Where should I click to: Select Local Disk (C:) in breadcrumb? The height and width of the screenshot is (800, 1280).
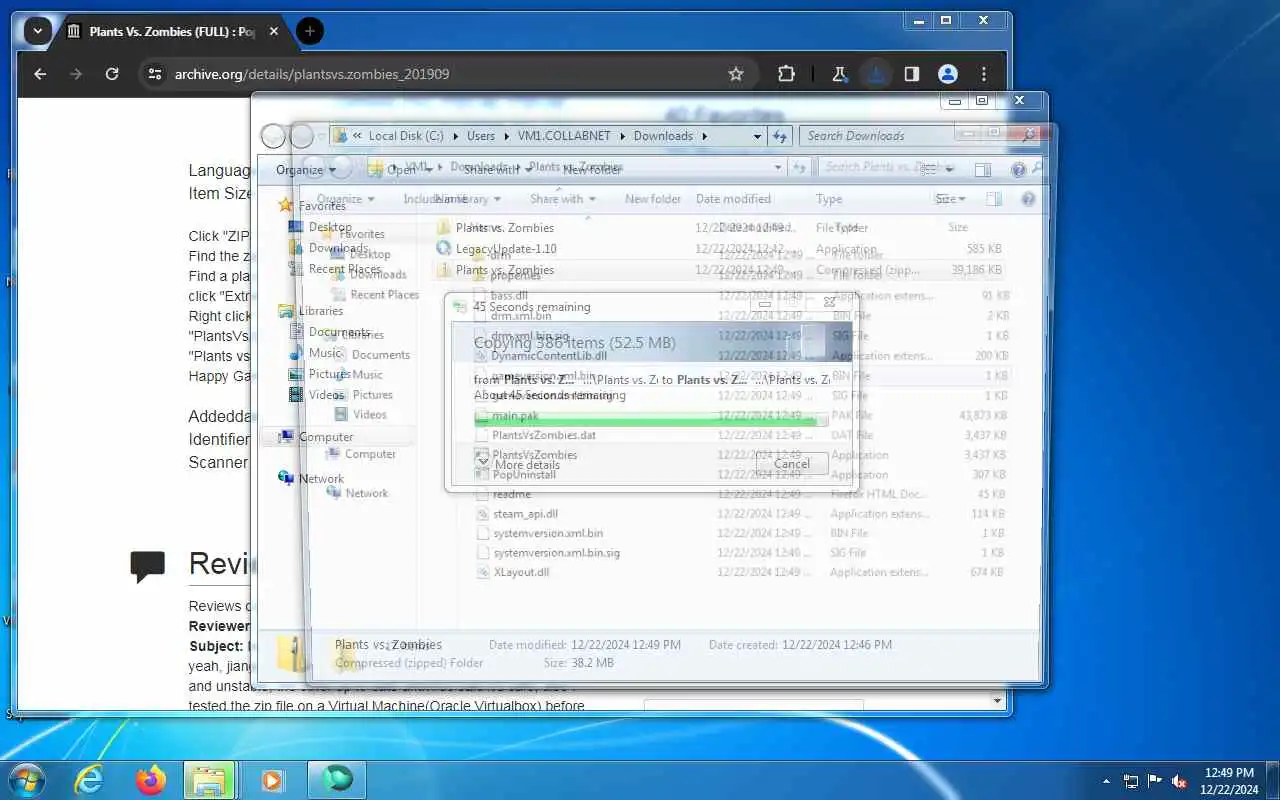405,136
